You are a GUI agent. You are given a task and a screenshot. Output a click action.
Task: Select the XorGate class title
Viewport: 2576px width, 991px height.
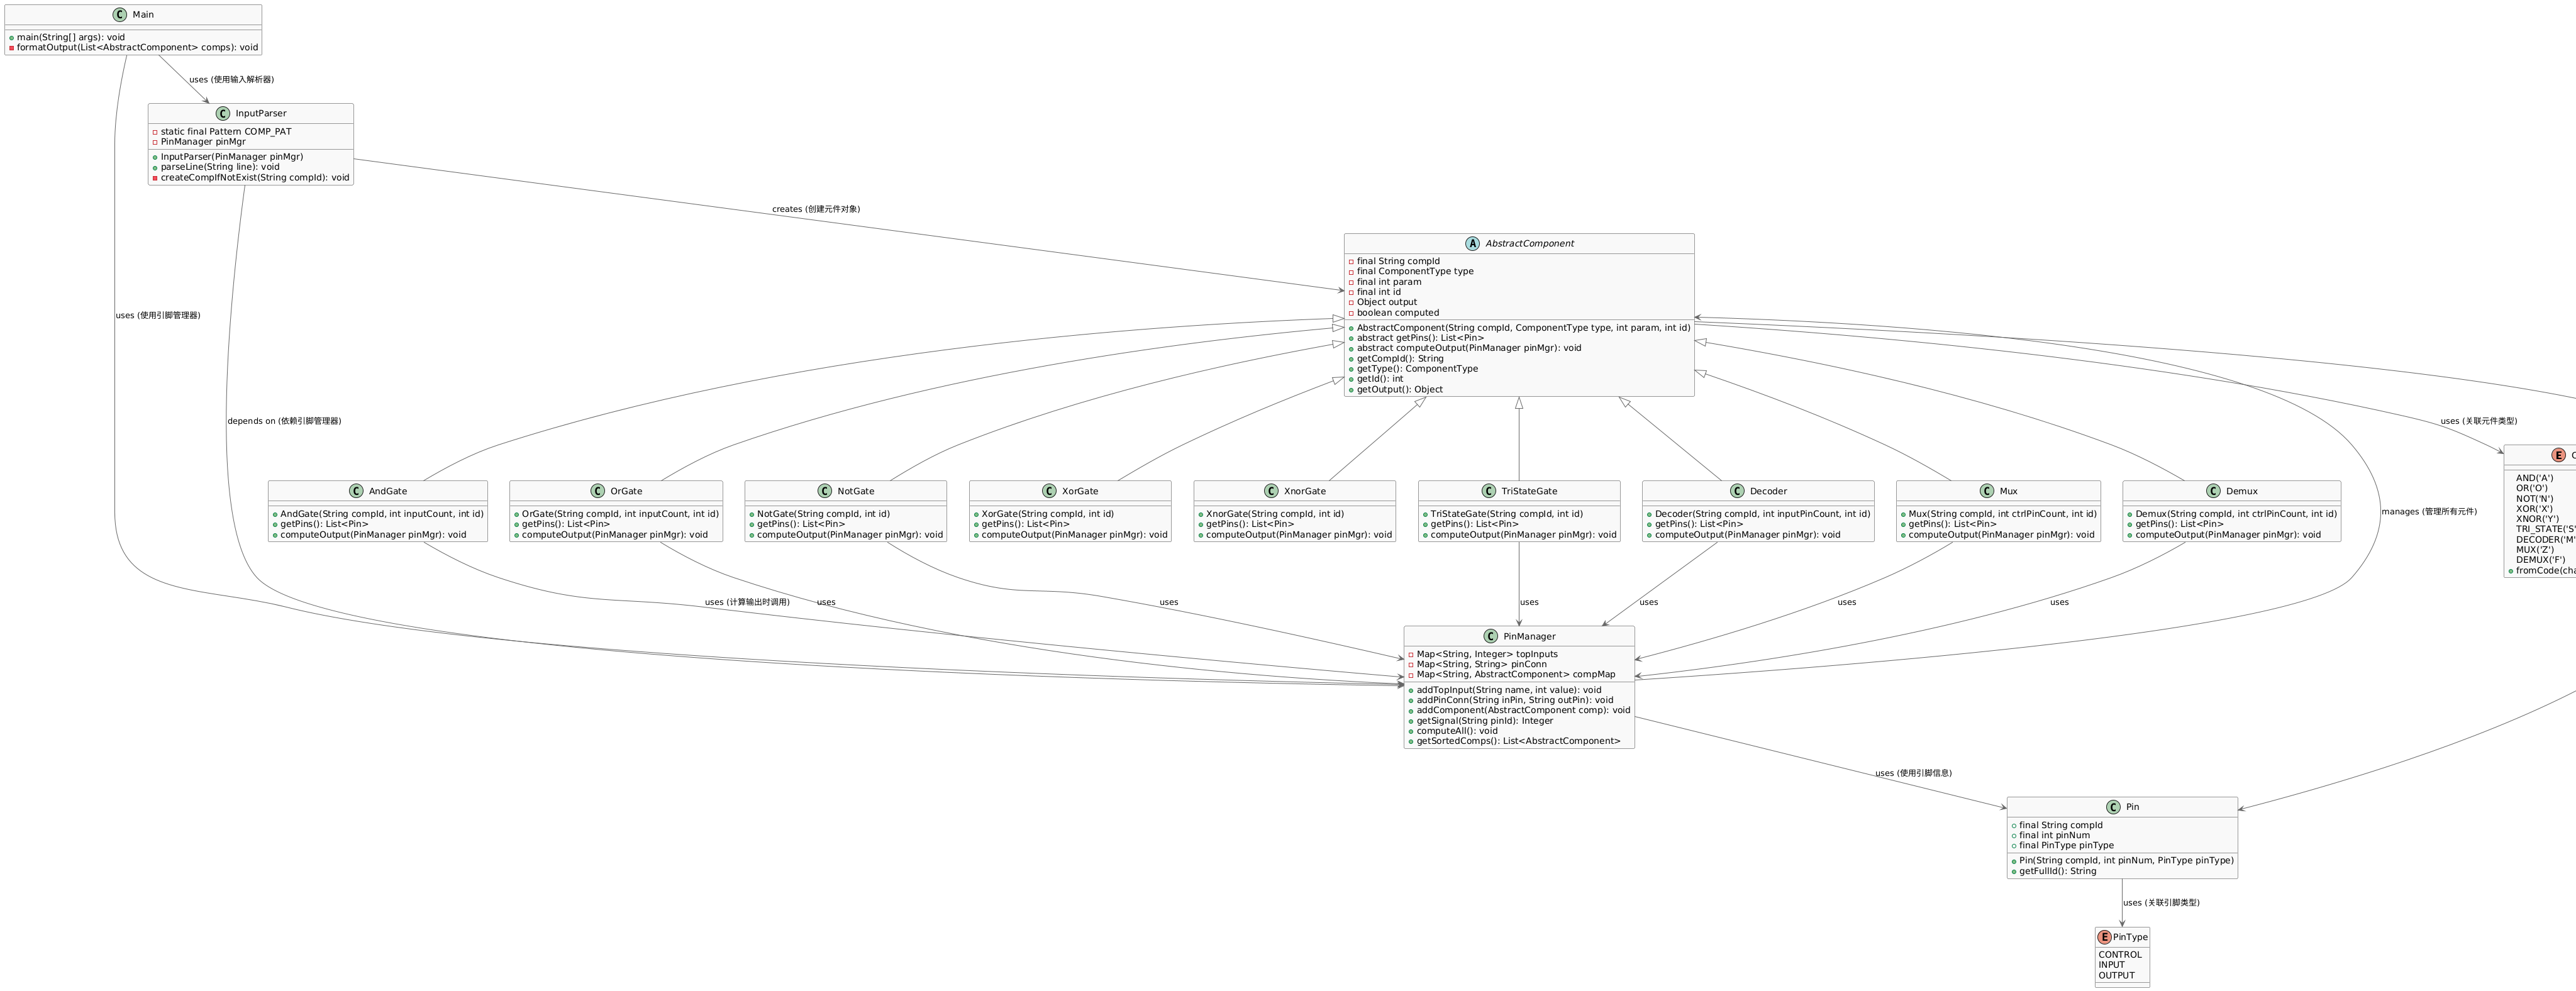(x=1079, y=491)
